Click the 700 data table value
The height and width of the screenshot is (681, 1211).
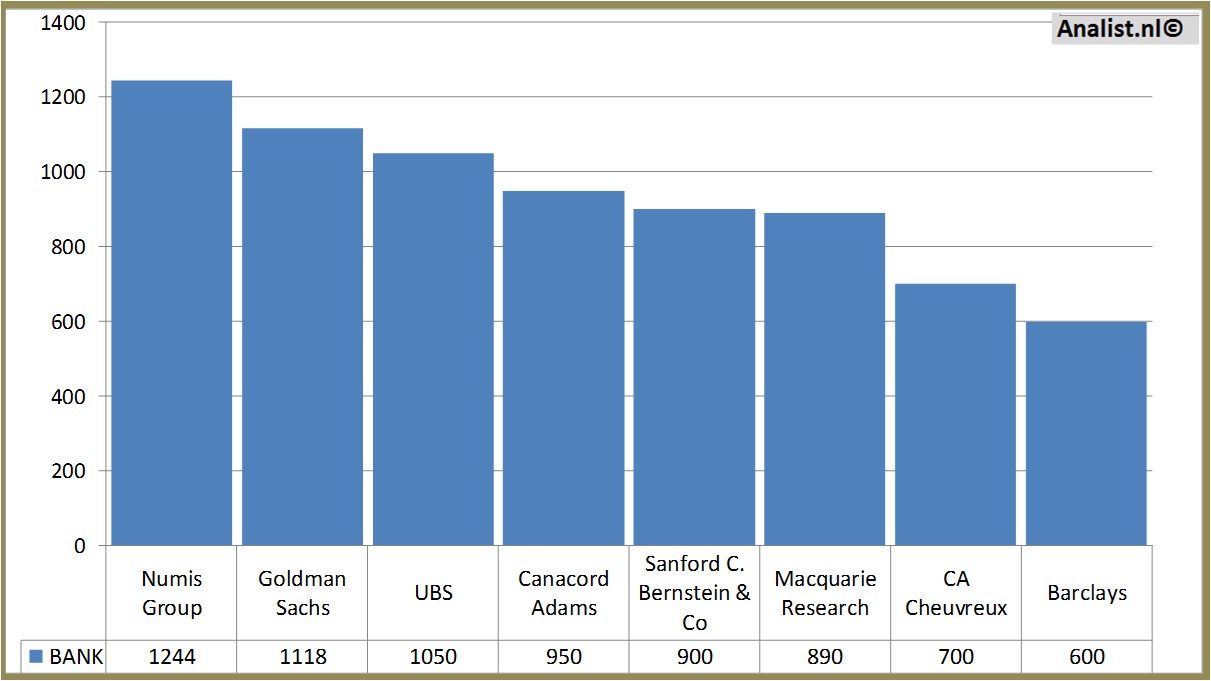tap(956, 657)
